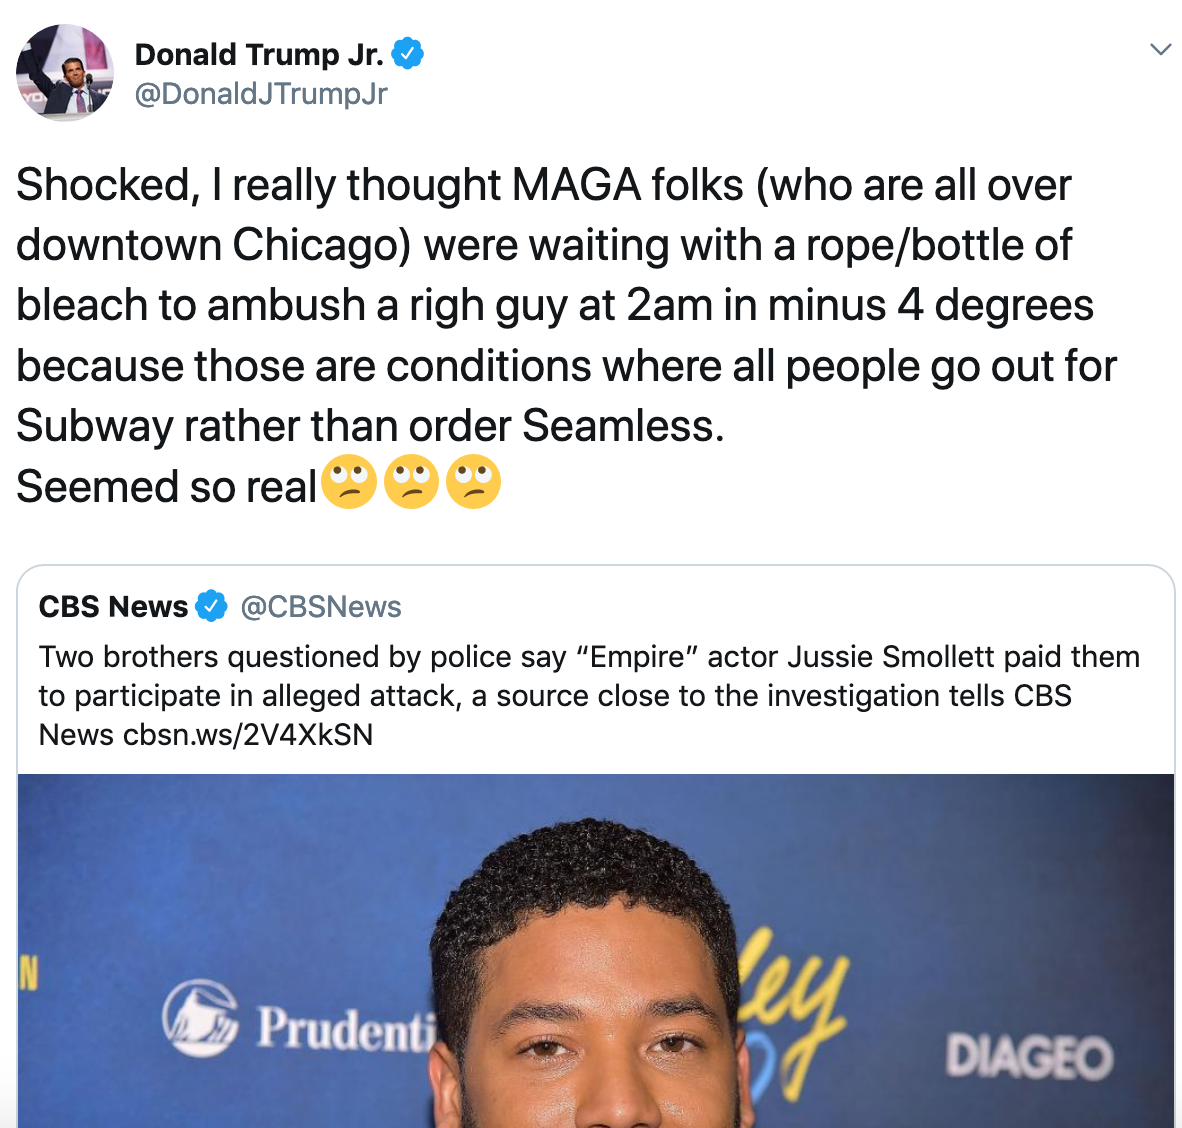1182x1128 pixels.
Task: Click 'Subway rather than order Seamless' line
Action: (x=370, y=426)
